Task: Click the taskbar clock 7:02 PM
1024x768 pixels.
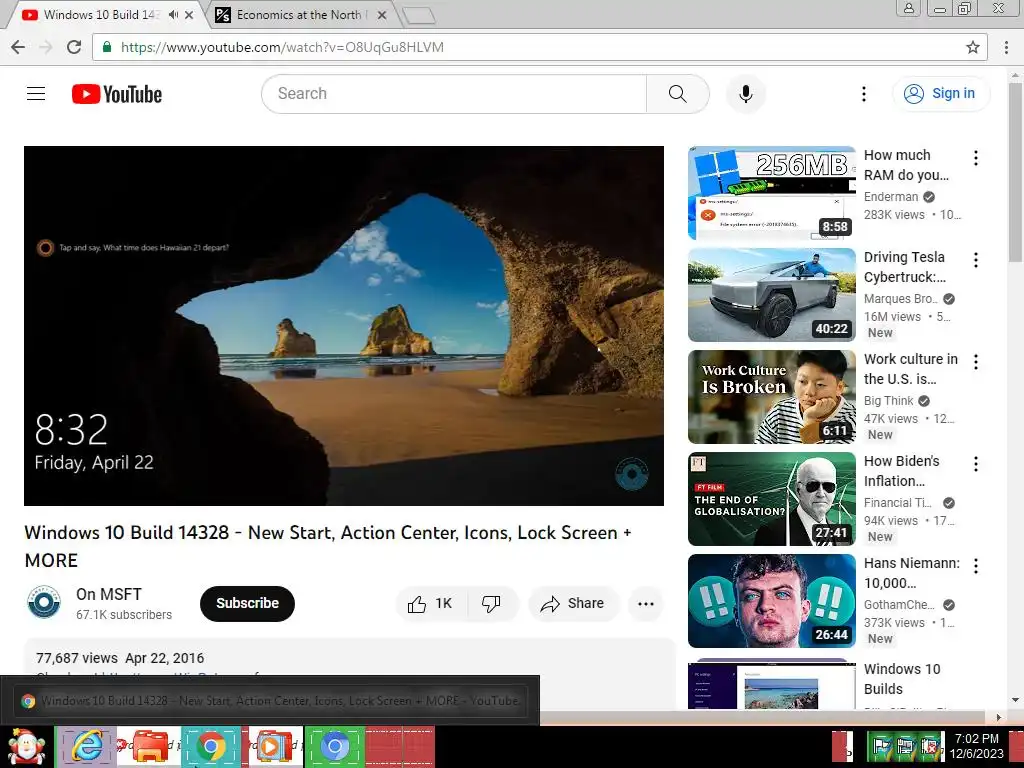Action: (x=976, y=739)
